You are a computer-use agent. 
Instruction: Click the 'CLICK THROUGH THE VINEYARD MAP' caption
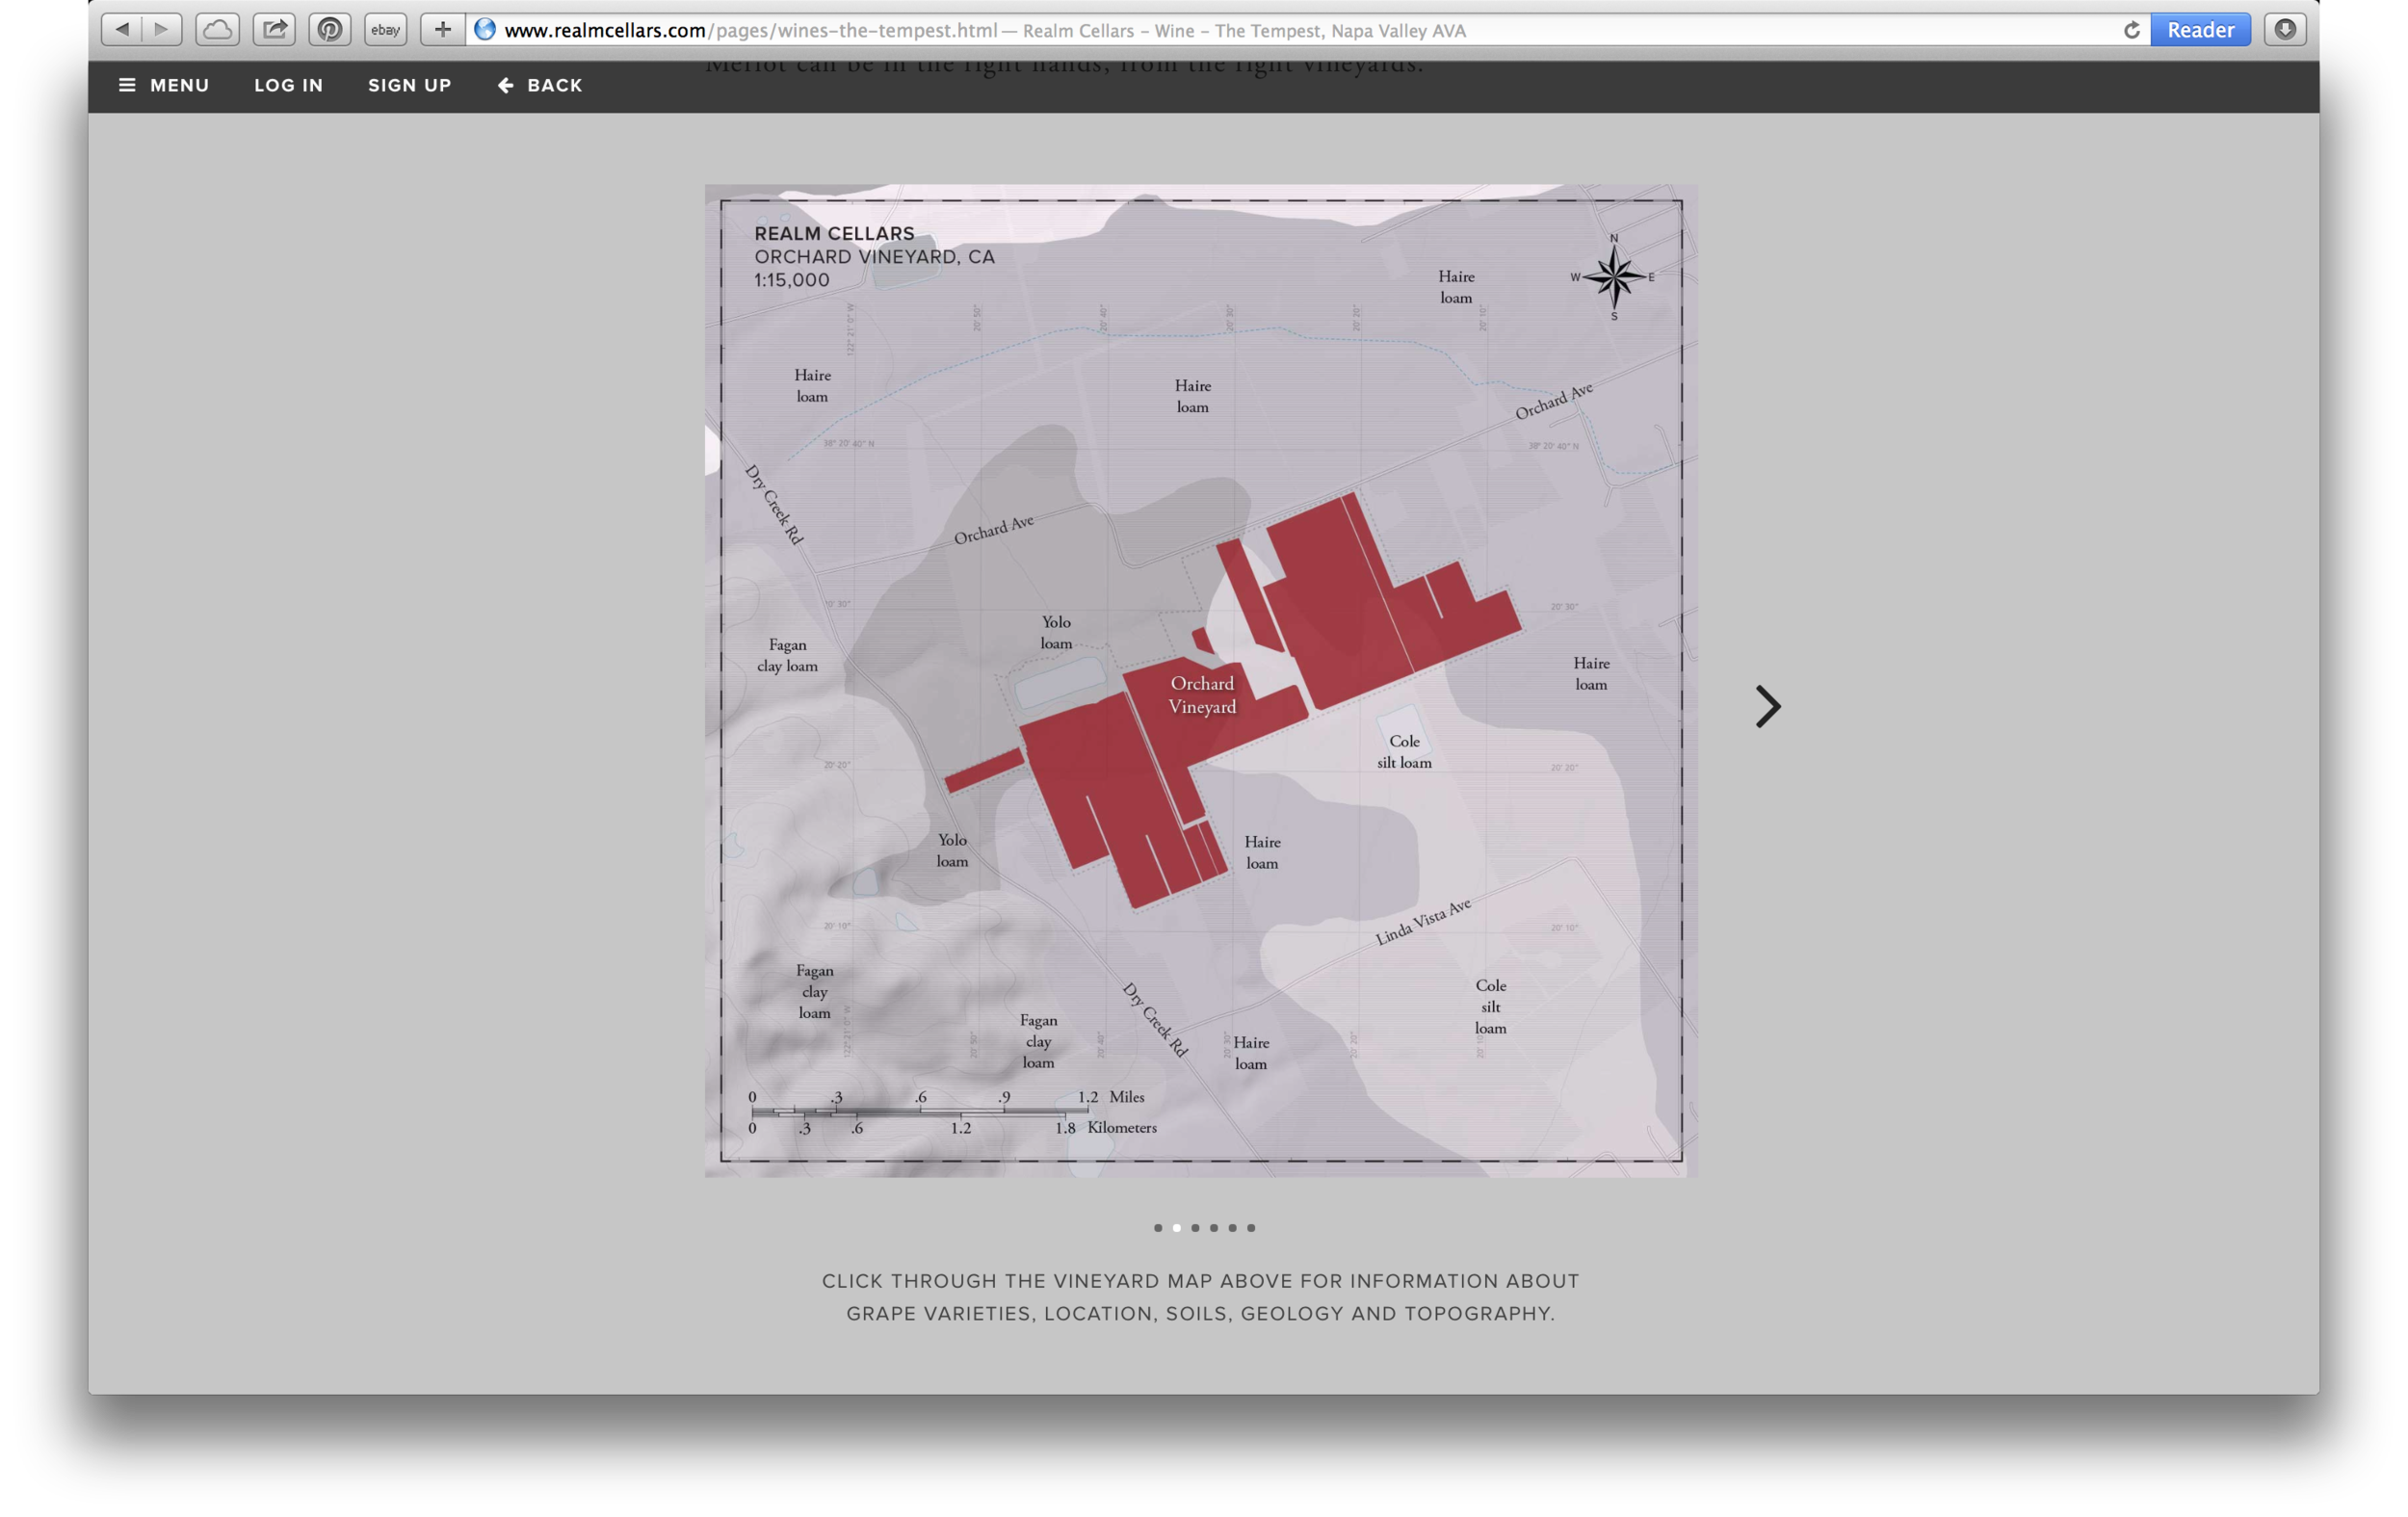[1201, 1298]
